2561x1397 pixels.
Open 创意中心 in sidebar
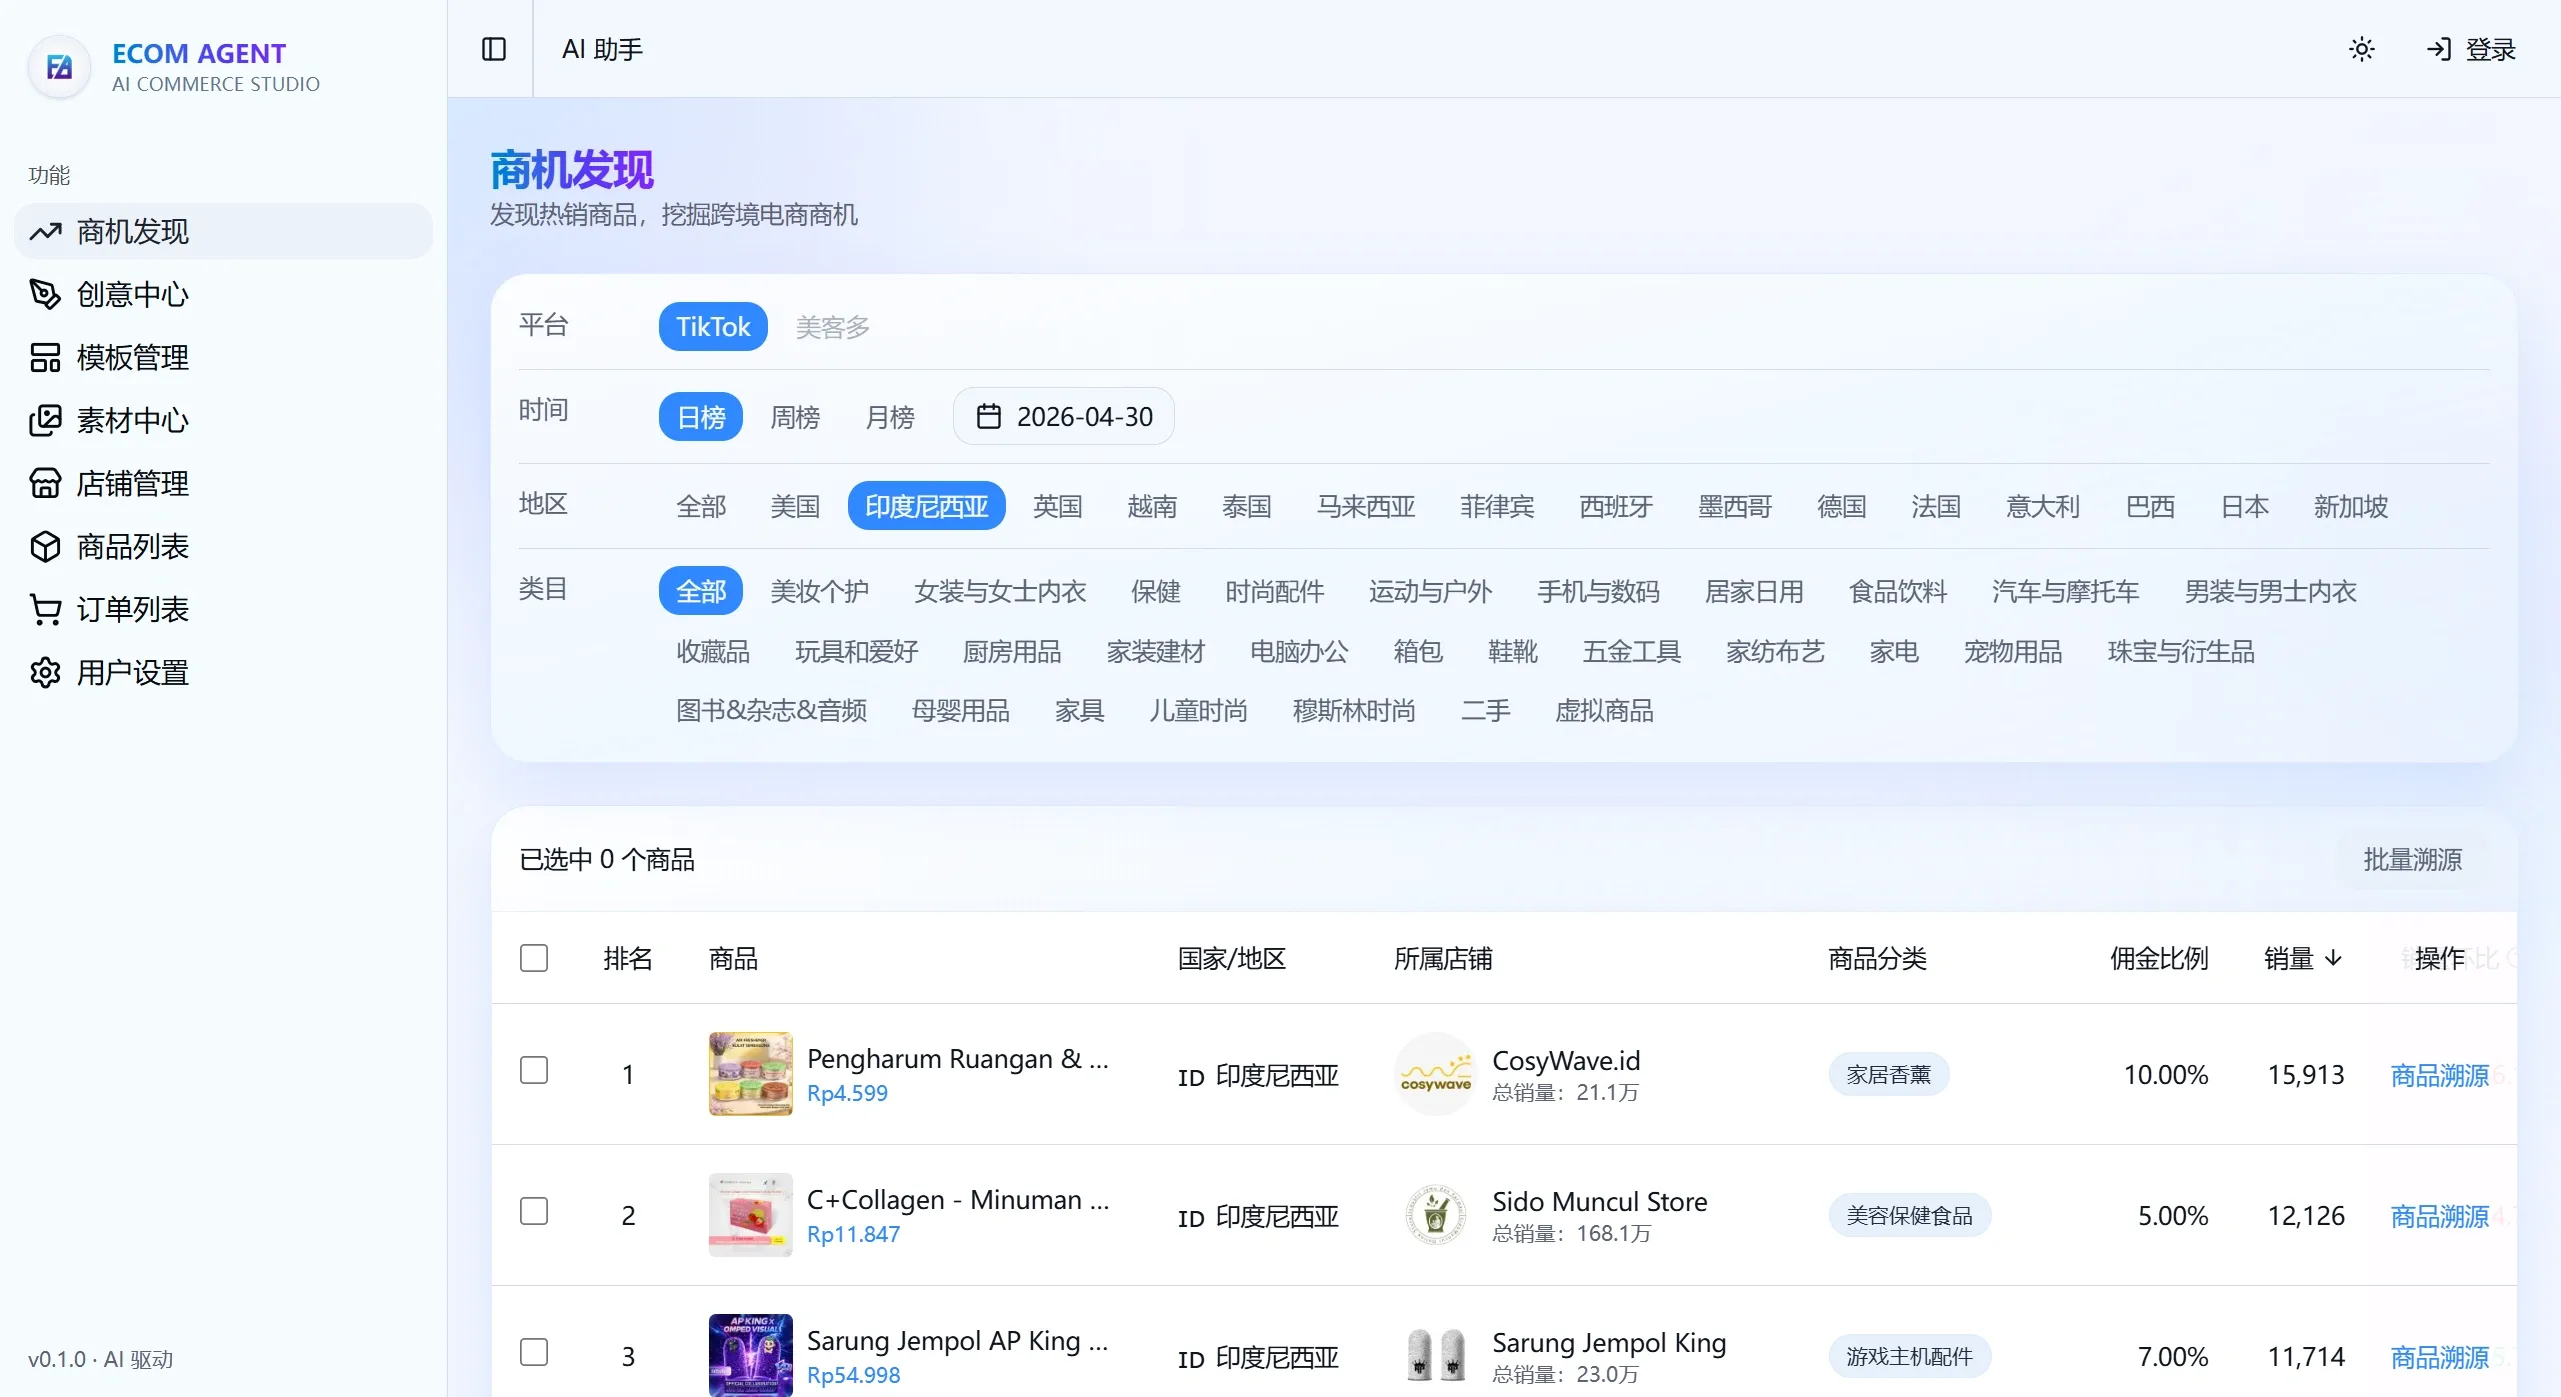coord(223,295)
